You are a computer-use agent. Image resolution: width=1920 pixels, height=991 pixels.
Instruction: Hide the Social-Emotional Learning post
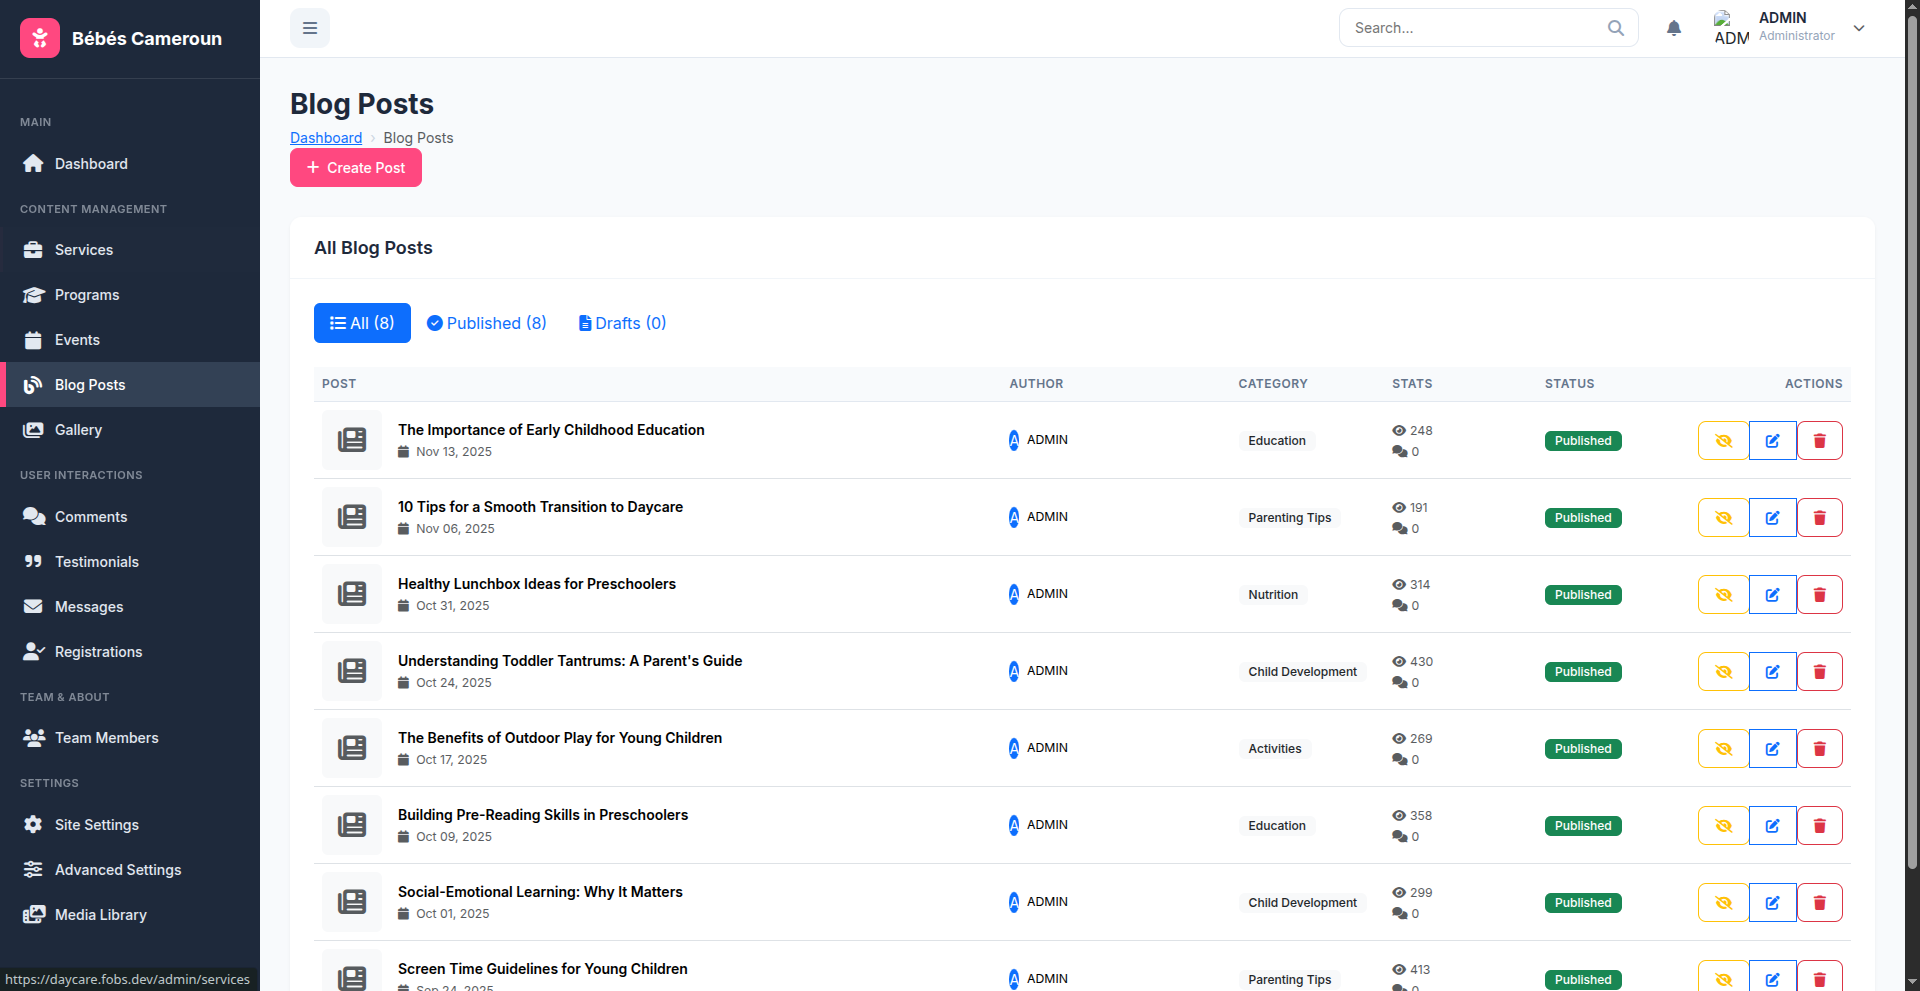(x=1723, y=903)
